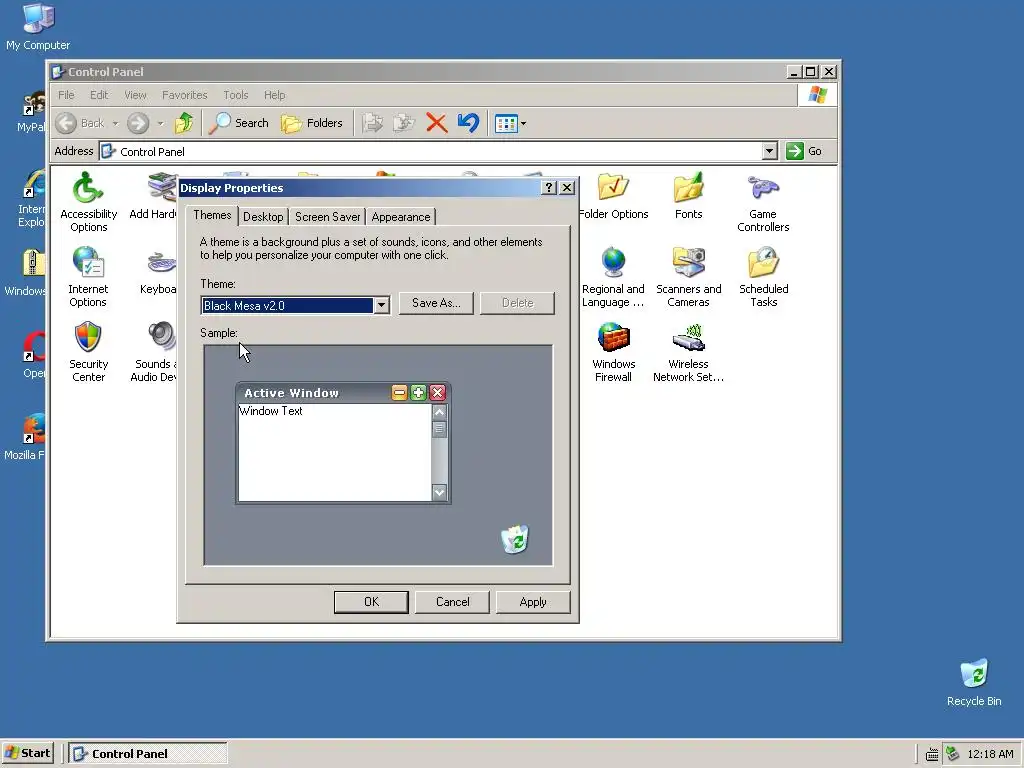Viewport: 1024px width, 768px height.
Task: Open Security Center applet
Action: (x=88, y=352)
